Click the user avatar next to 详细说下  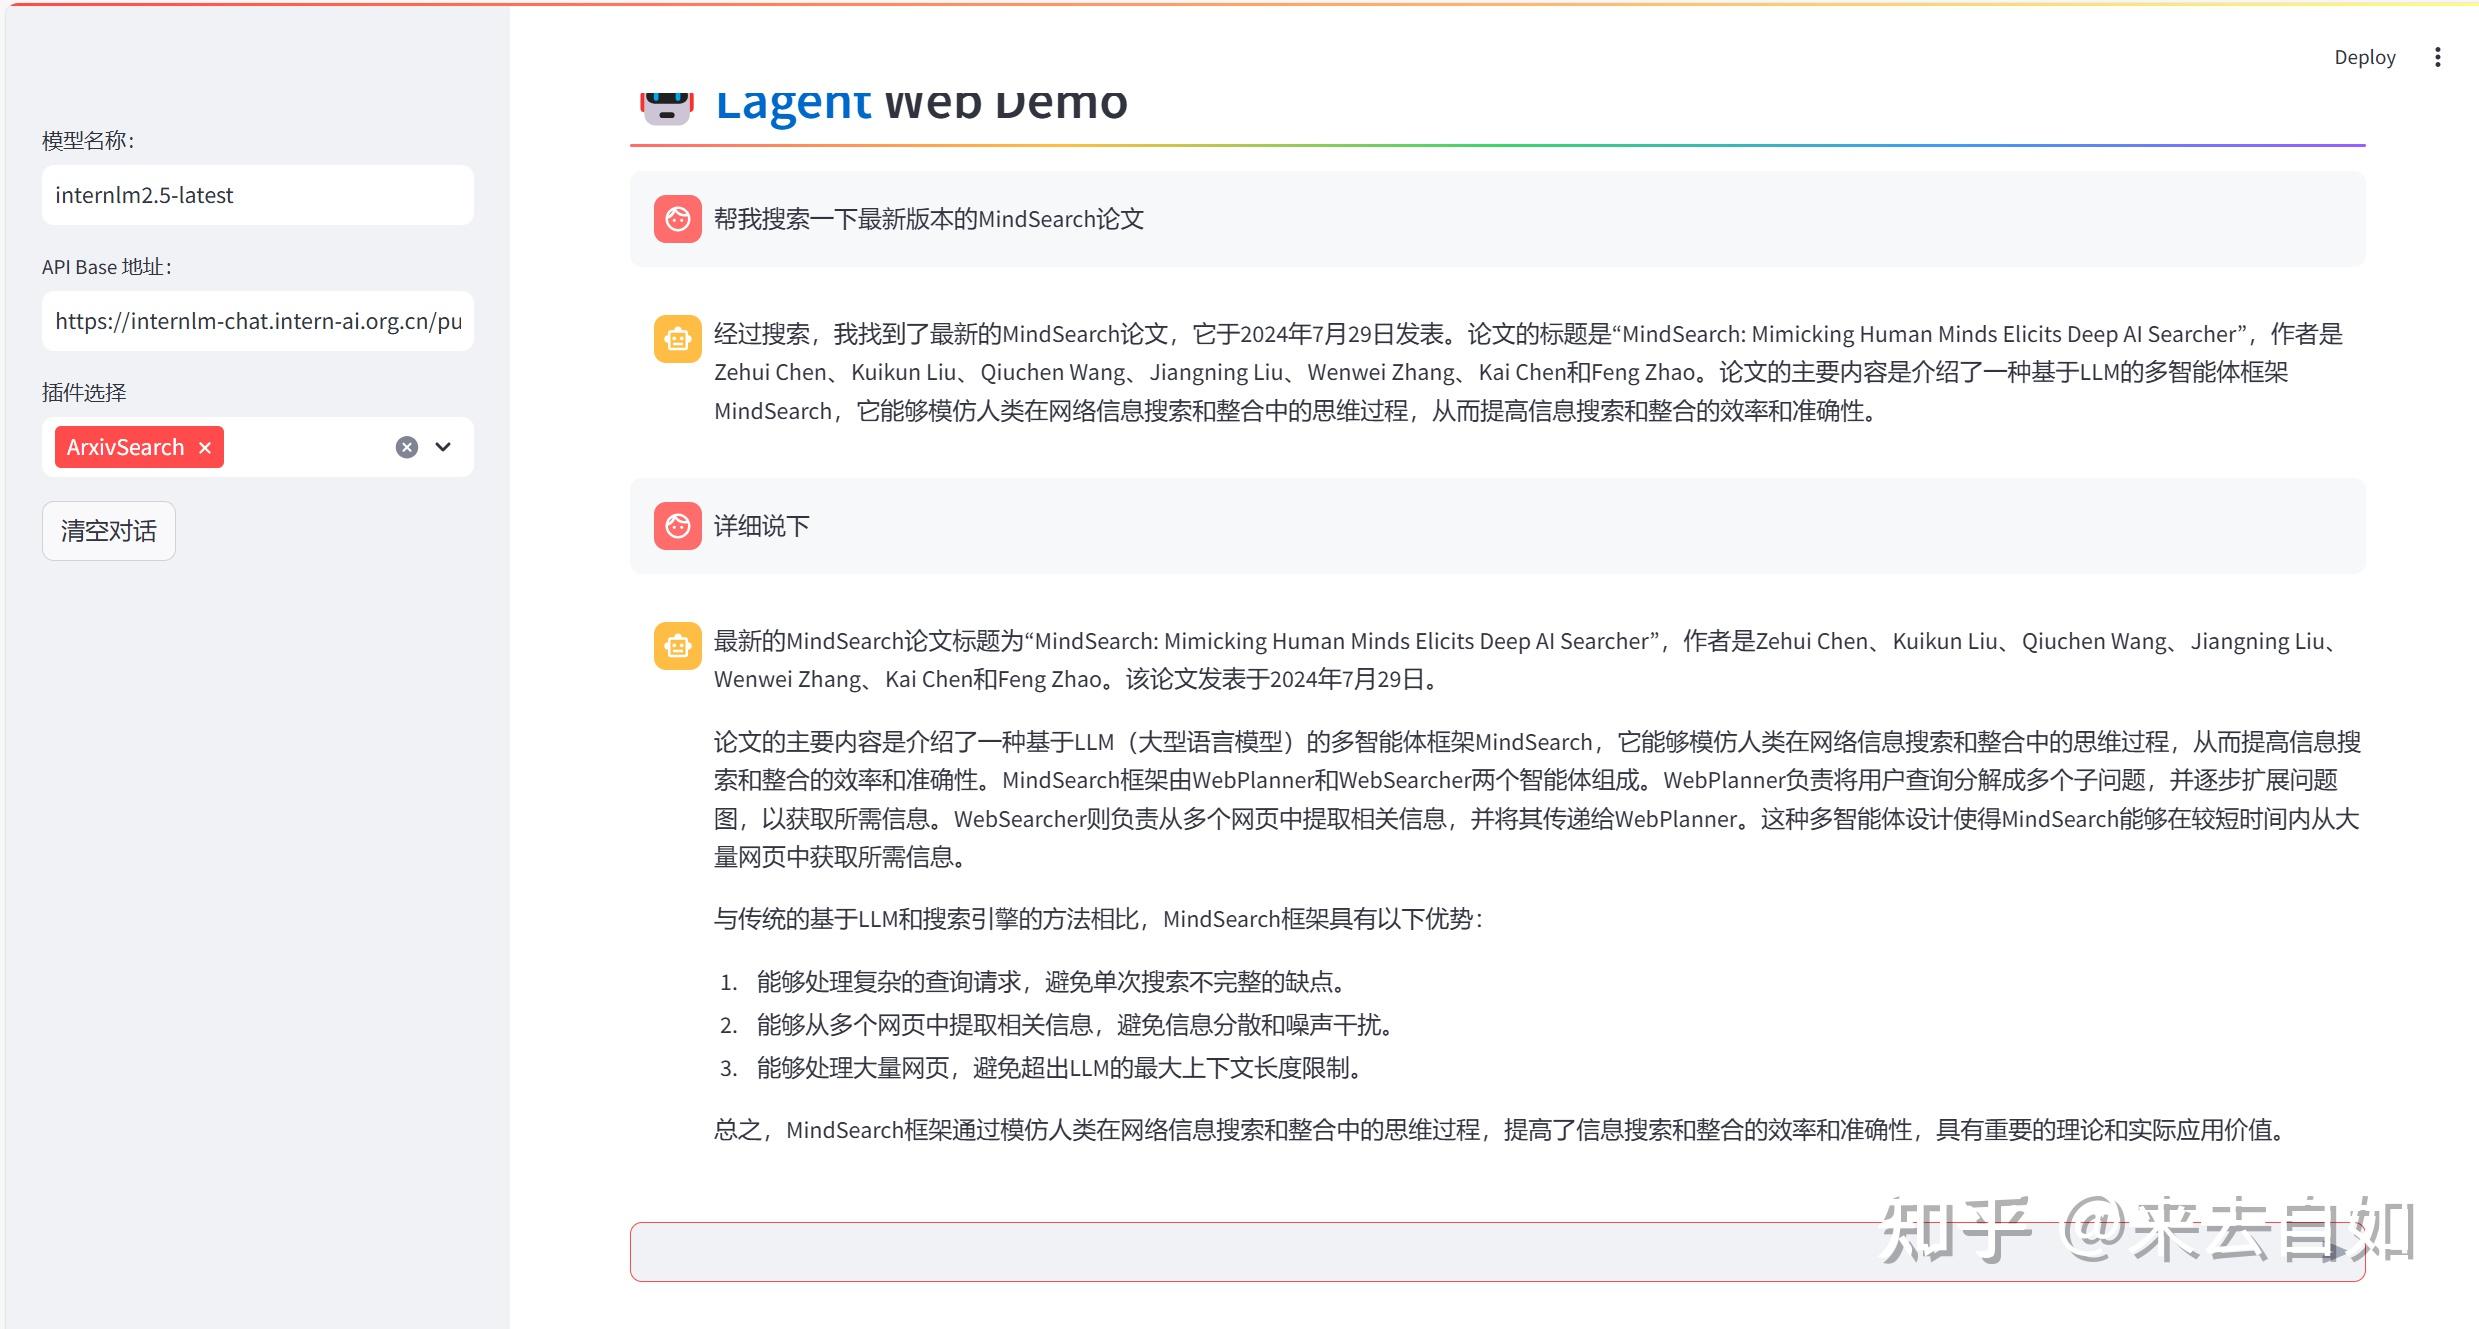tap(677, 526)
